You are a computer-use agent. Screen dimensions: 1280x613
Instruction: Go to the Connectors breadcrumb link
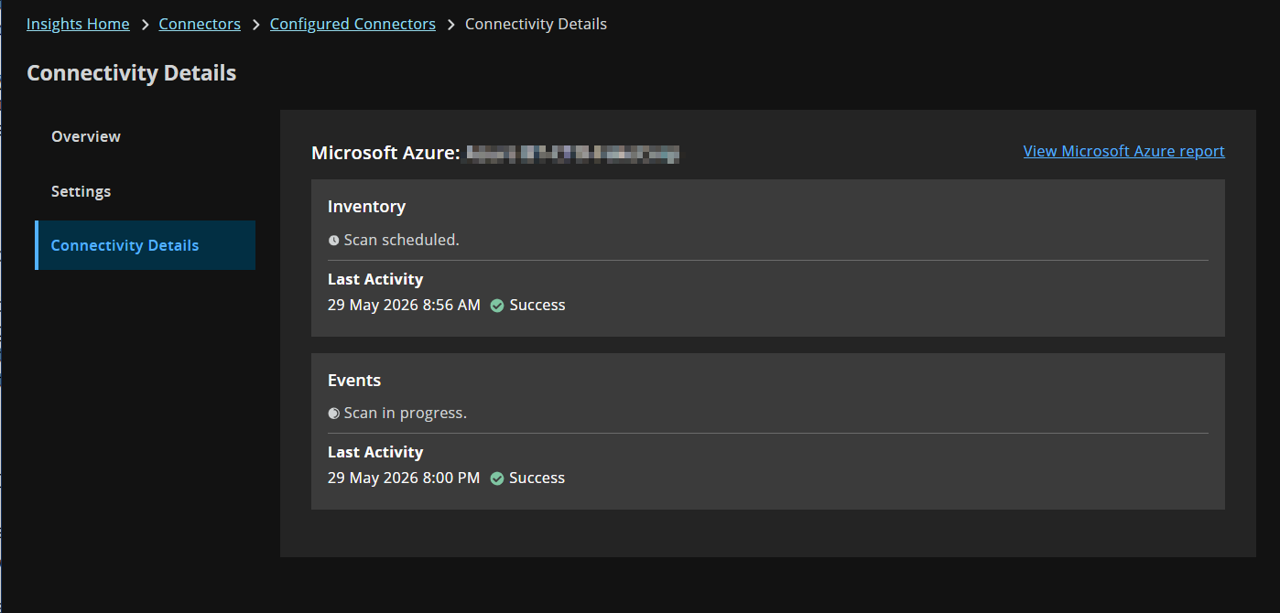point(200,24)
